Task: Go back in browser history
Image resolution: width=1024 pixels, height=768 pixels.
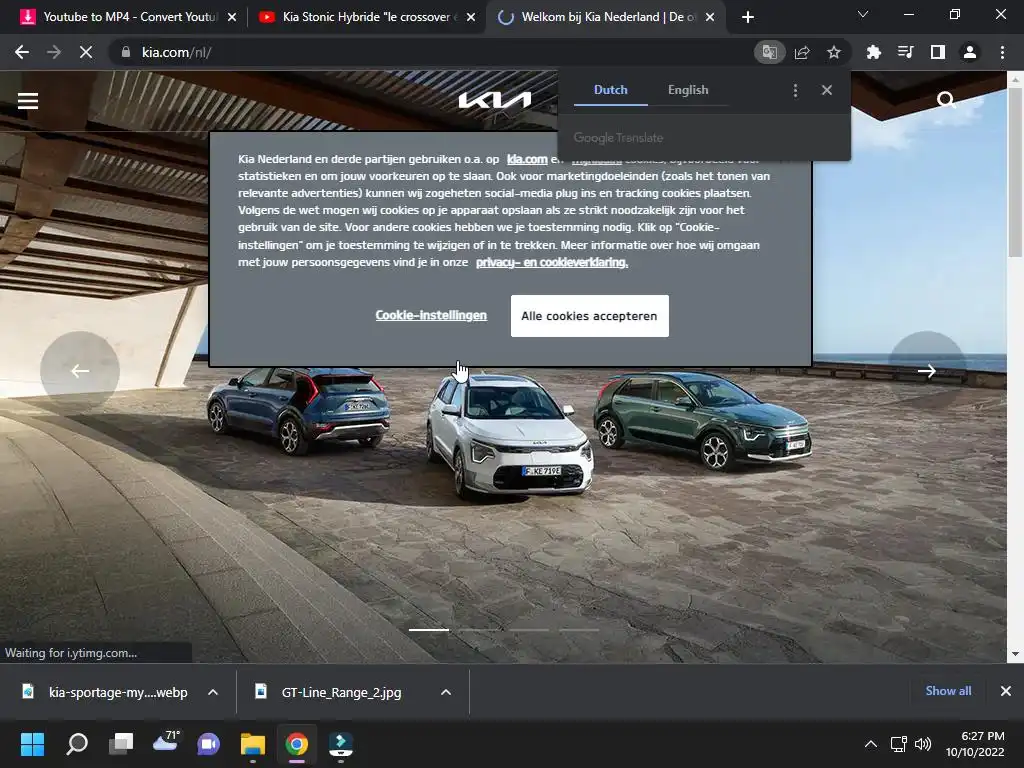Action: [22, 52]
